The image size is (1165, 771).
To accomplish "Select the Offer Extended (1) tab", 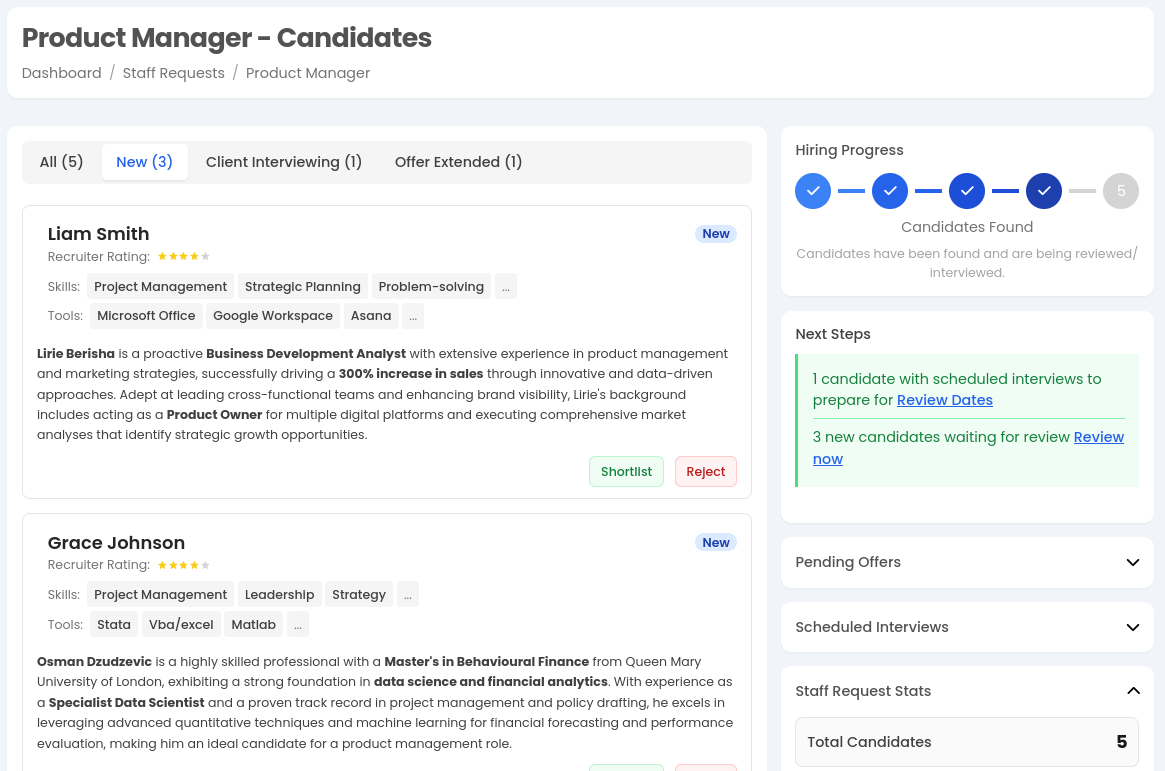I will 459,162.
